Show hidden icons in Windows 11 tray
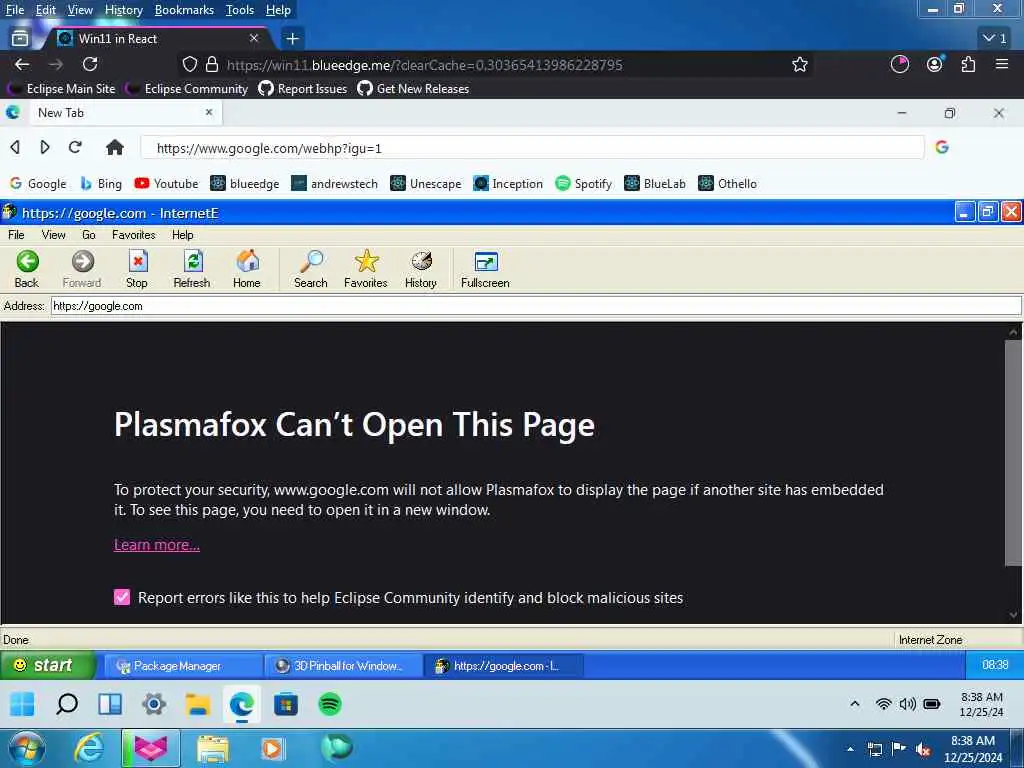This screenshot has height=768, width=1024. 854,704
